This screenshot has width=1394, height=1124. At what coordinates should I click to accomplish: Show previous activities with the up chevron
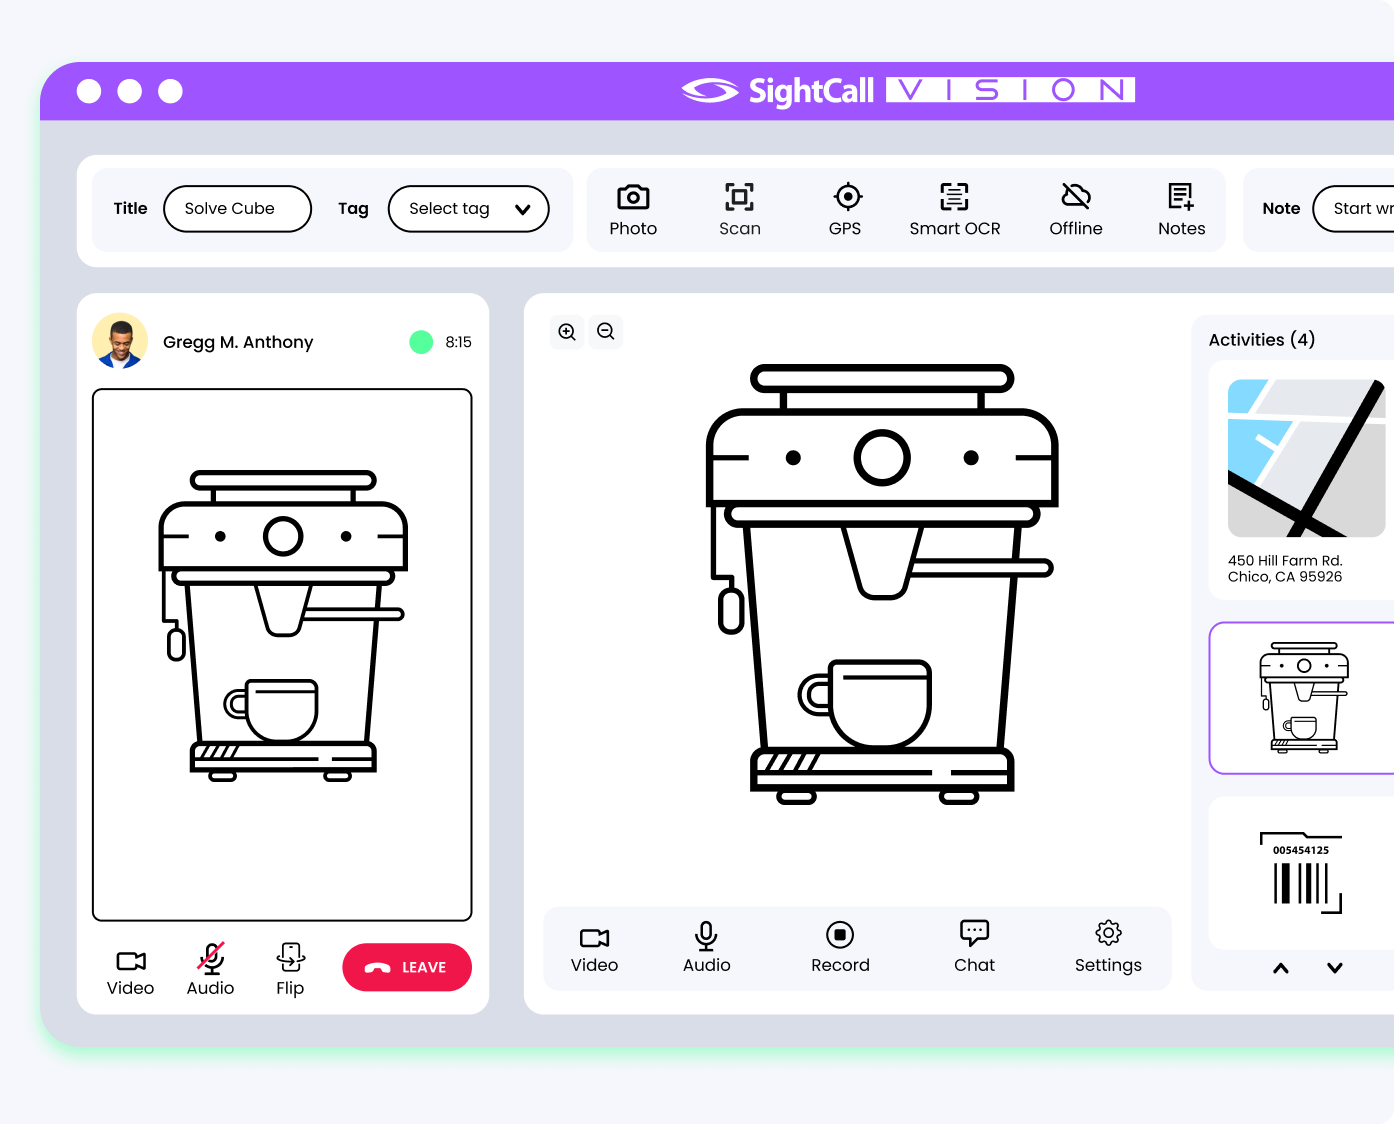click(x=1281, y=968)
